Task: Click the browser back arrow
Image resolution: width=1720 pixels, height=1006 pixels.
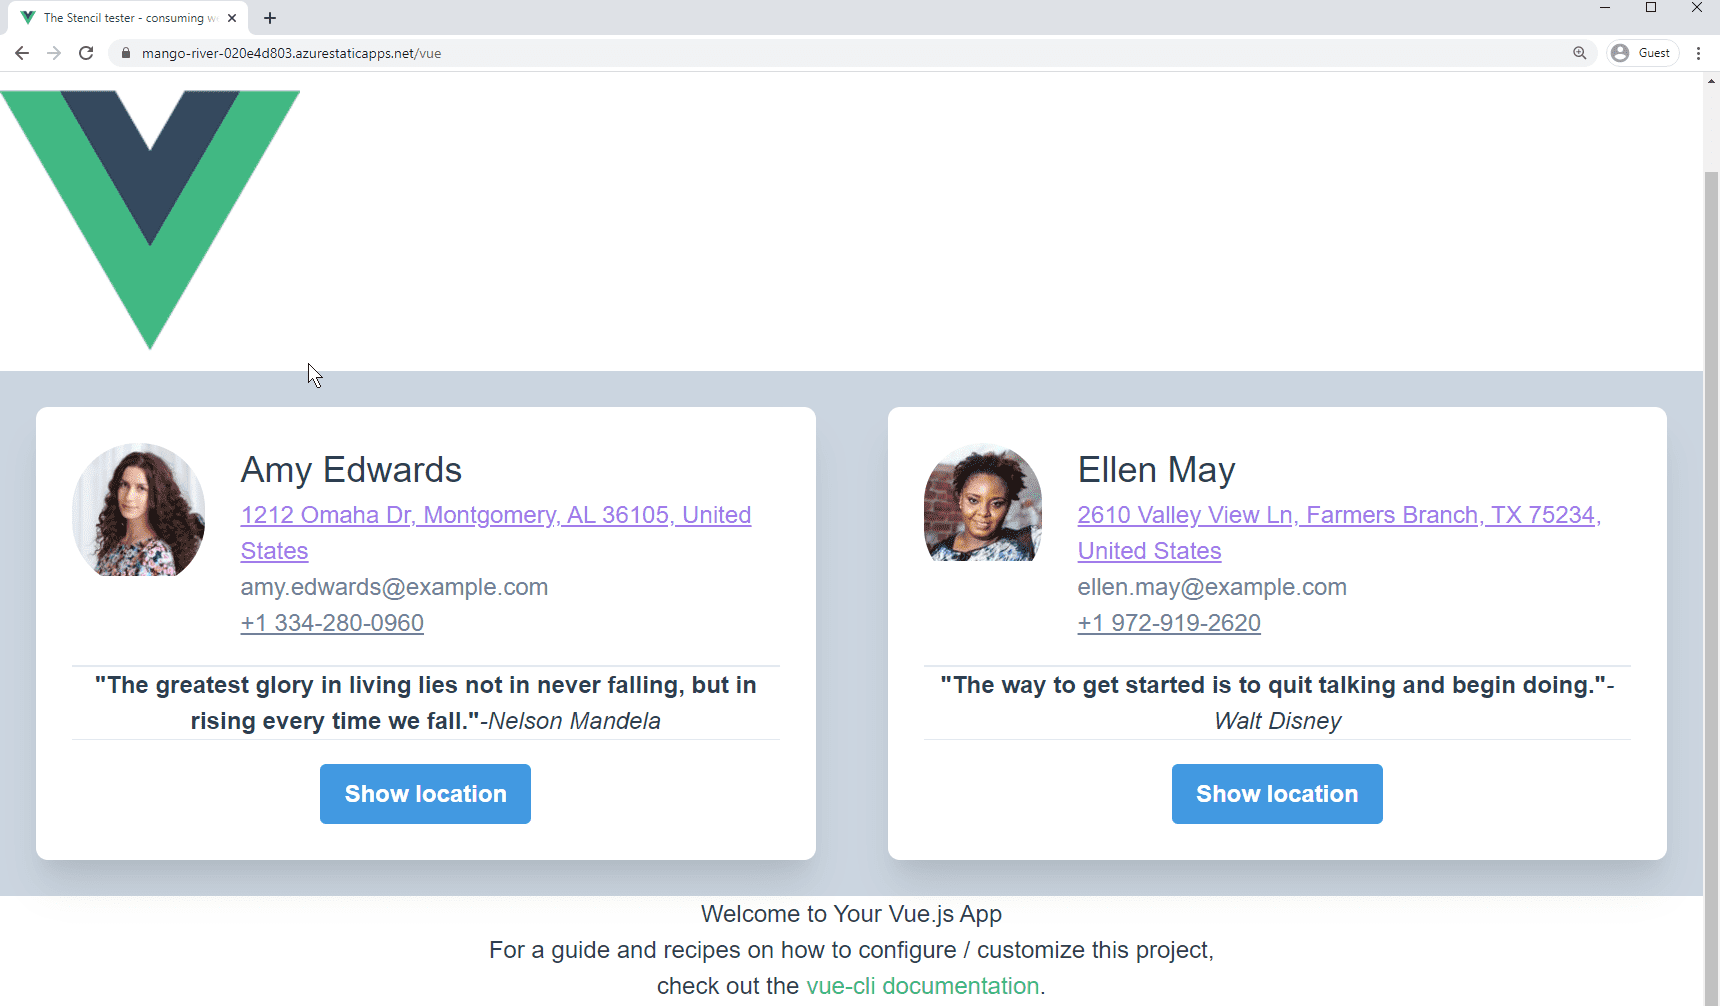Action: [22, 53]
